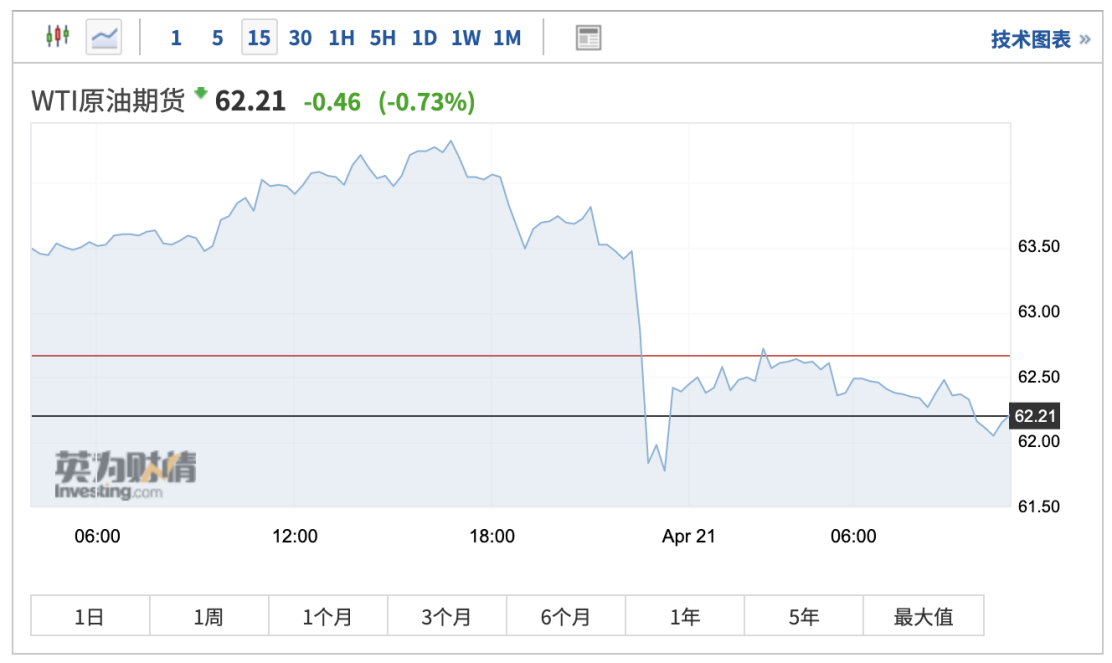The width and height of the screenshot is (1112, 663).
Task: Show the 最大值 full range
Action: (923, 616)
